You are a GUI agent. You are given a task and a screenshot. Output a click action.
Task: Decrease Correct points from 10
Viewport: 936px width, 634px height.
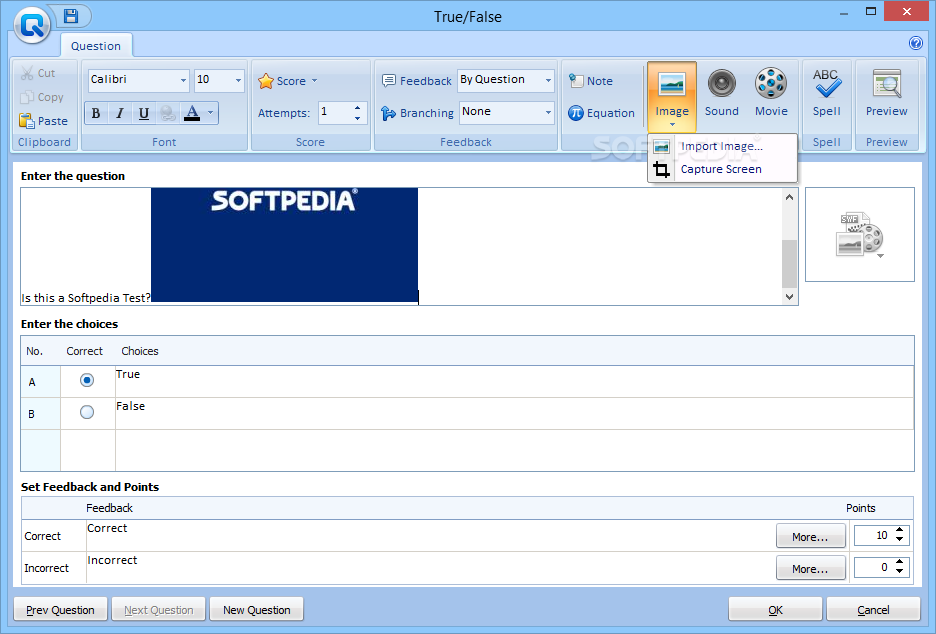pyautogui.click(x=900, y=540)
